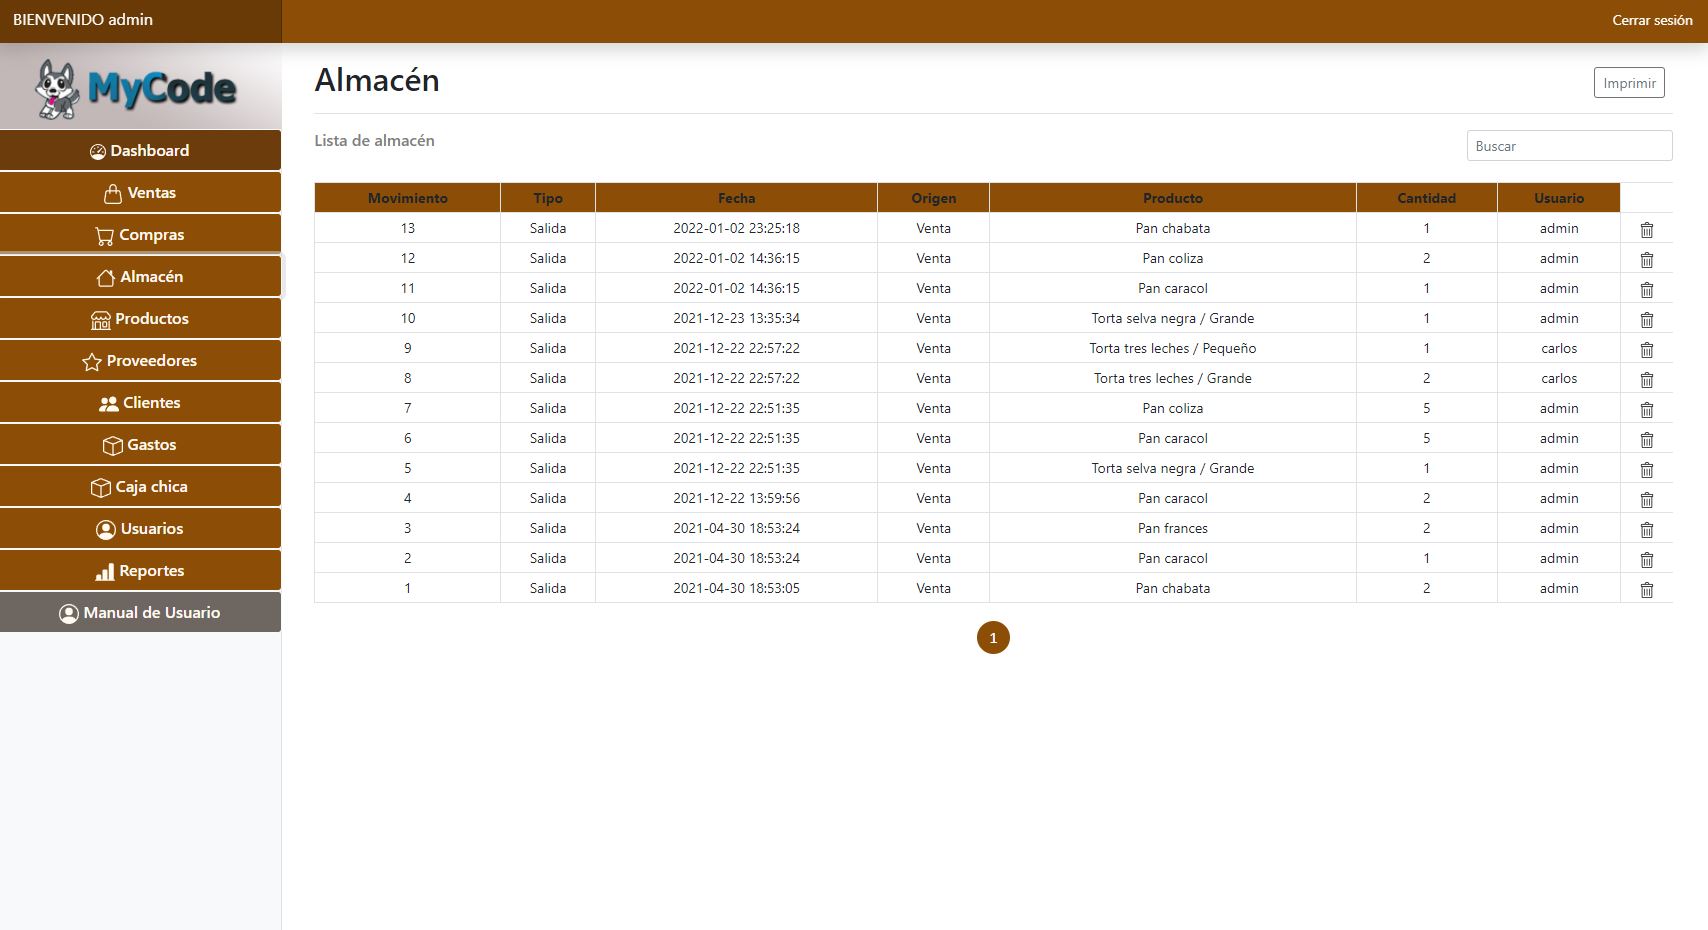Viewport: 1708px width, 930px height.
Task: Click trash icon for movement 12
Action: (1646, 259)
